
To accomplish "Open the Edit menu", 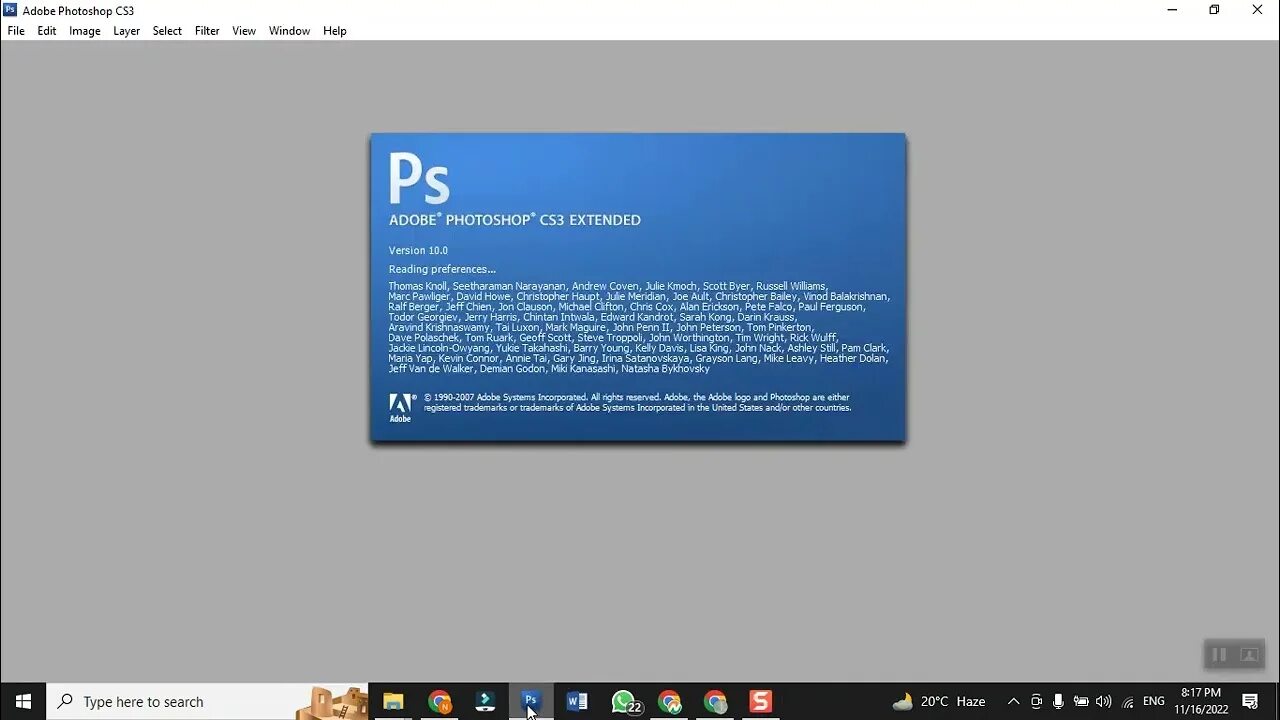I will 47,31.
